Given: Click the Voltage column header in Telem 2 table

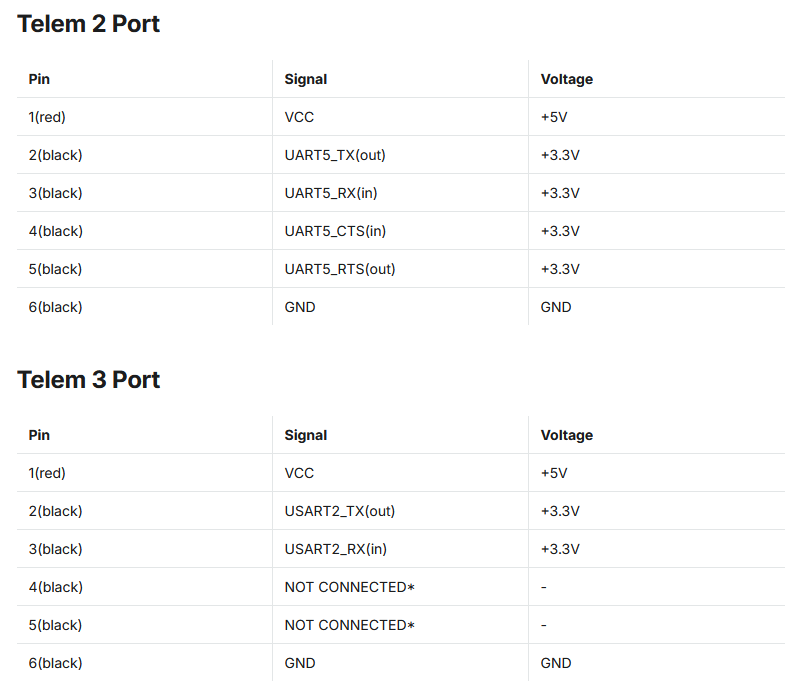Looking at the screenshot, I should (567, 79).
